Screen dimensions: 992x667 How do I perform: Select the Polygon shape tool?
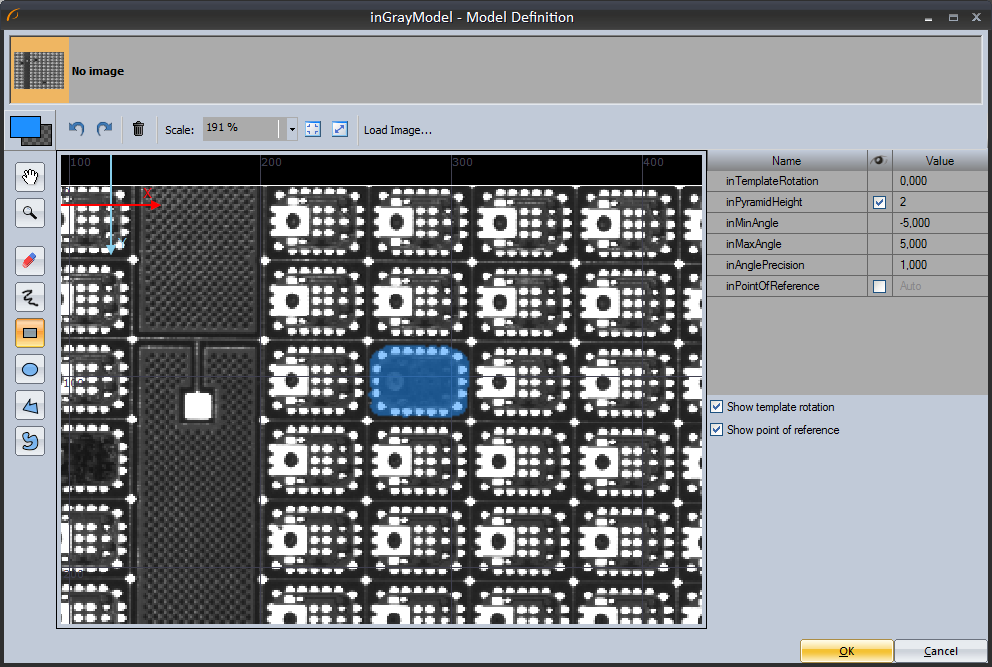(x=30, y=405)
